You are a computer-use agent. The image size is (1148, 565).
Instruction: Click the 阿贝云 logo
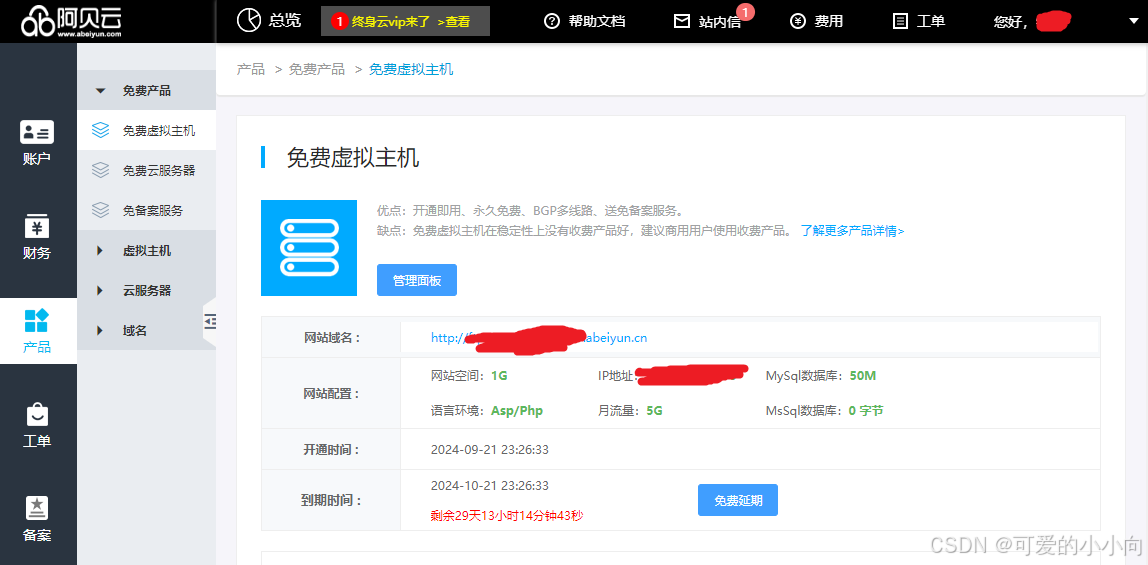[x=70, y=20]
